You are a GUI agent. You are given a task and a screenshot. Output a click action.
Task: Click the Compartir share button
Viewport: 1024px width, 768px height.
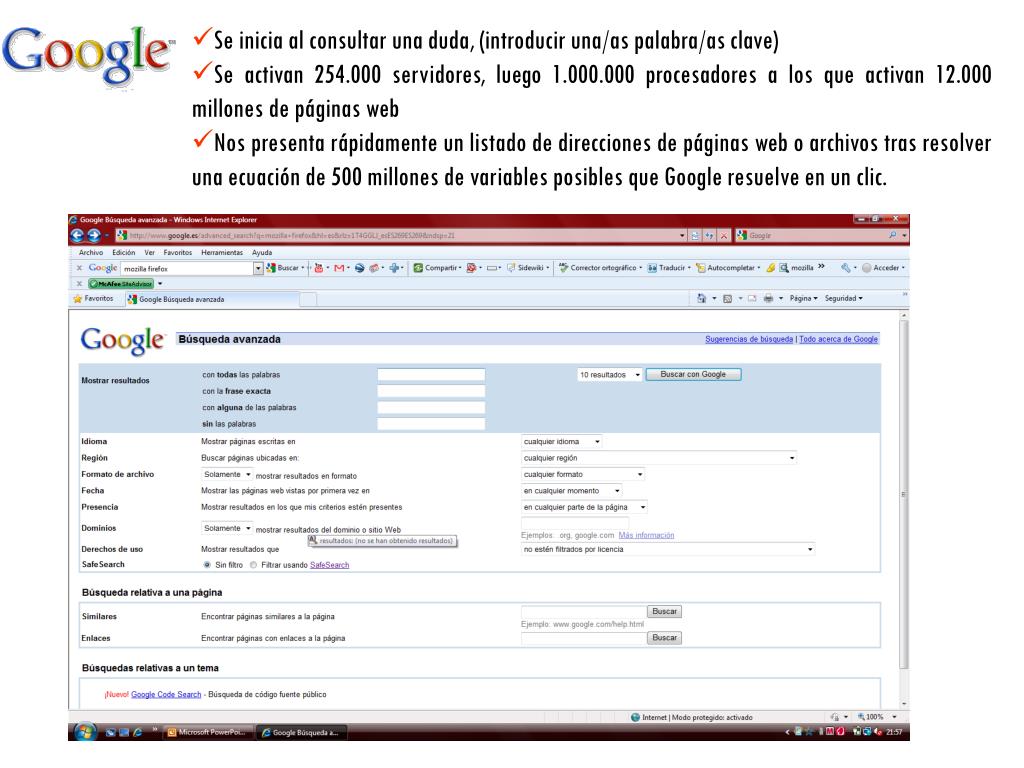click(x=437, y=268)
